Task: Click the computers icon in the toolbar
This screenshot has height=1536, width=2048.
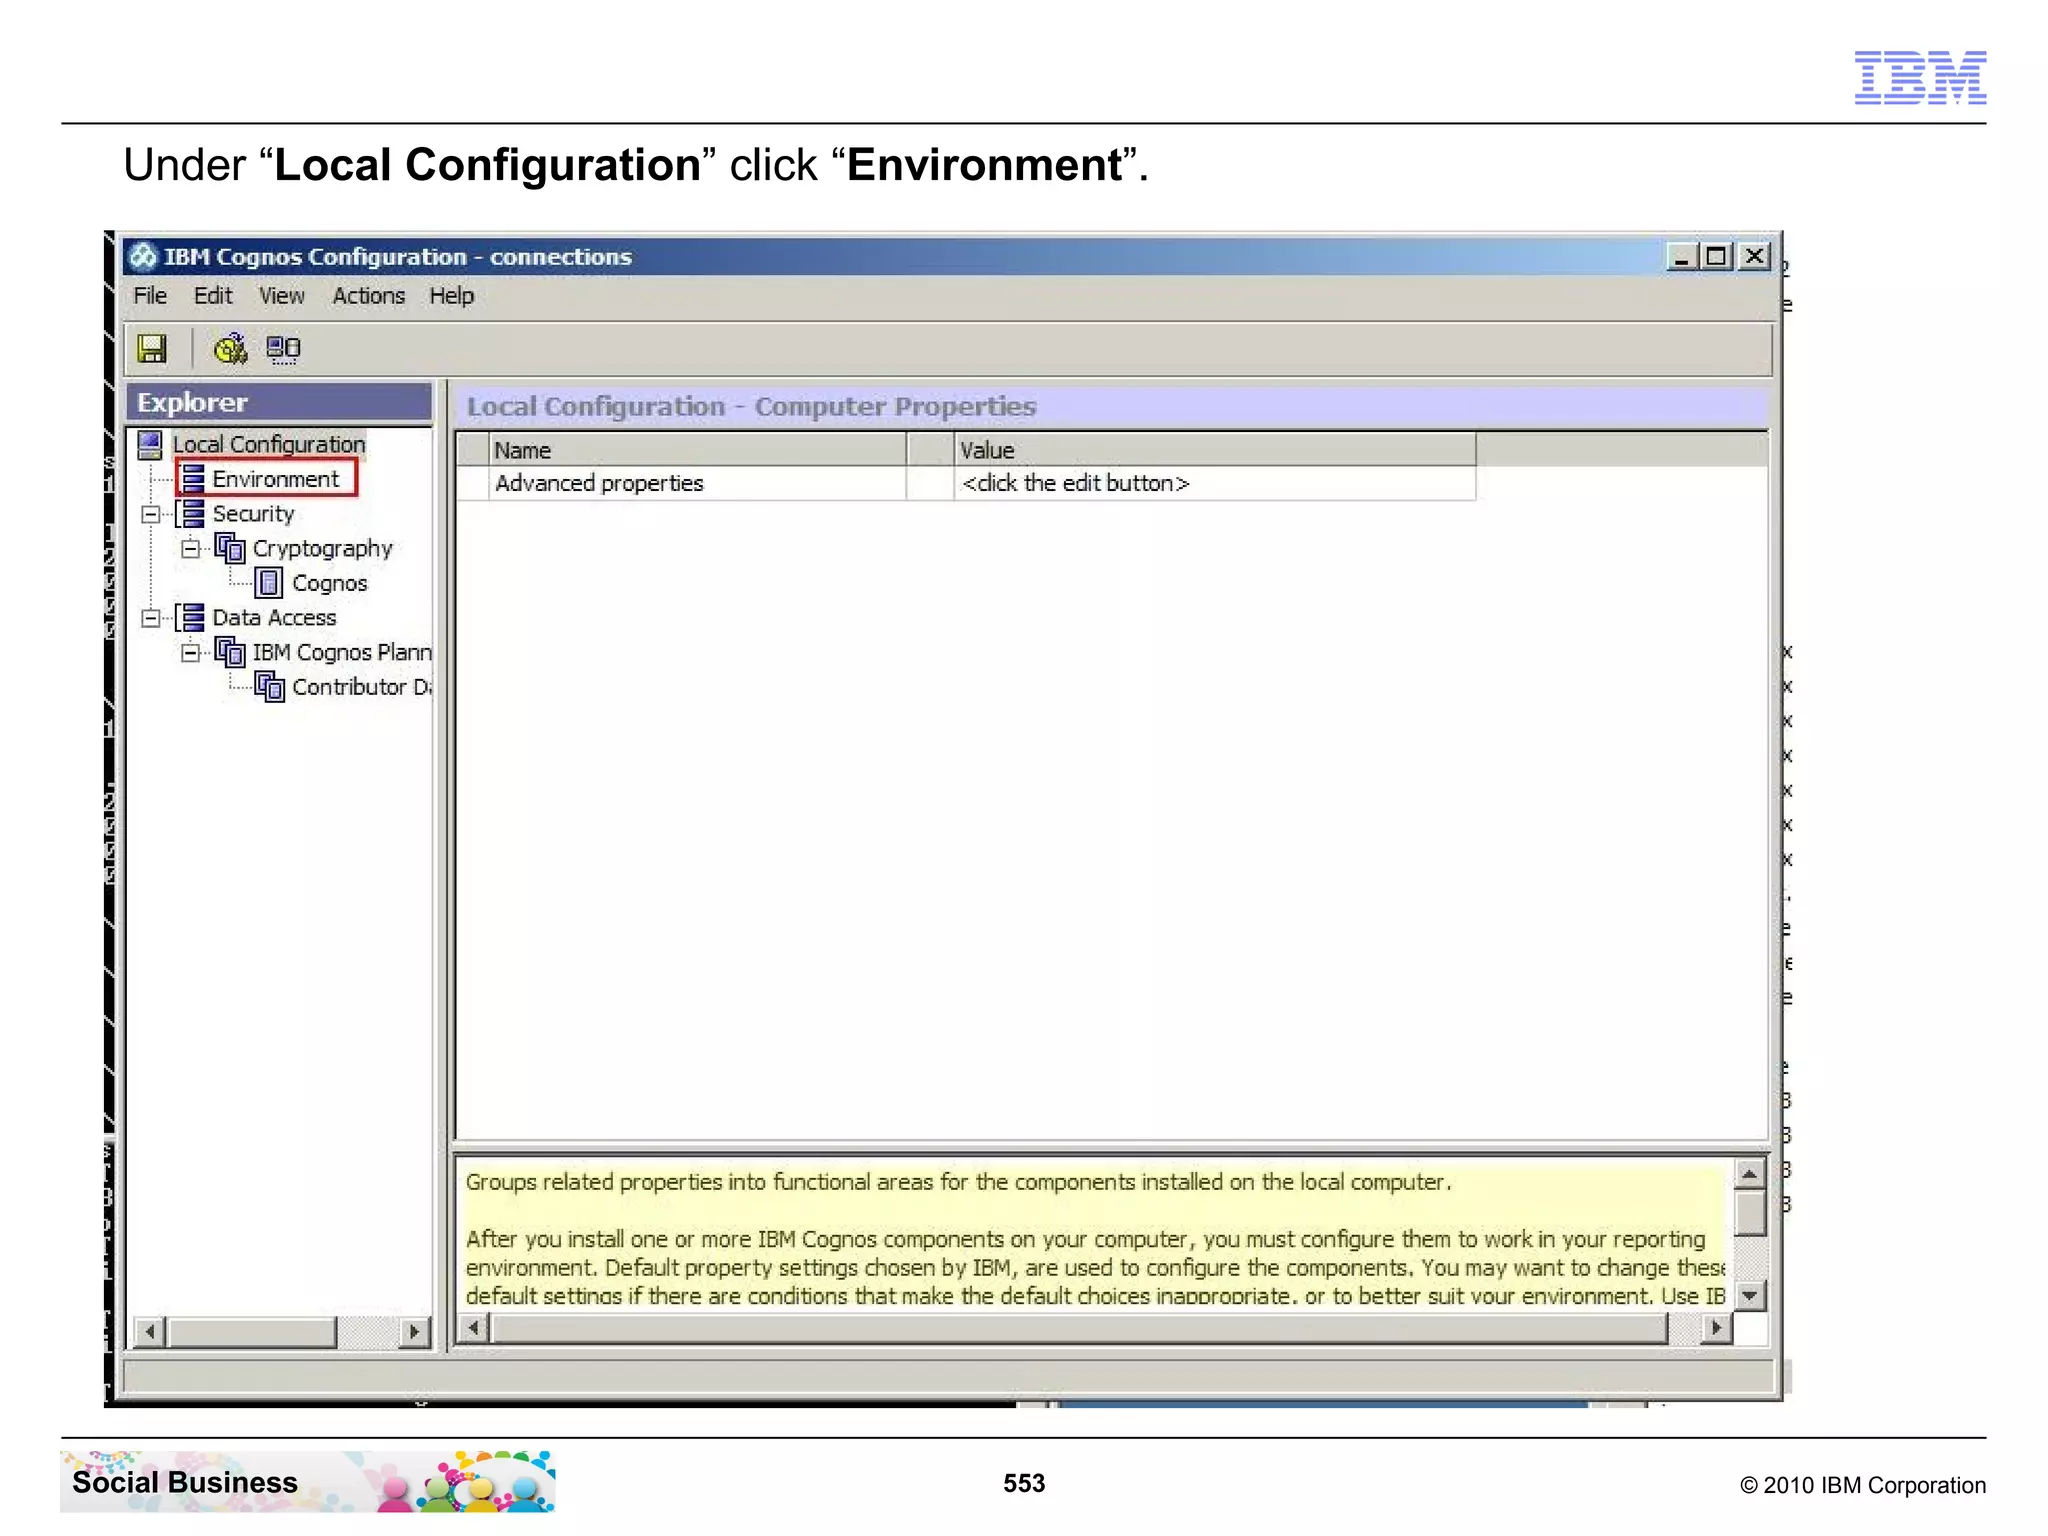Action: pos(283,348)
